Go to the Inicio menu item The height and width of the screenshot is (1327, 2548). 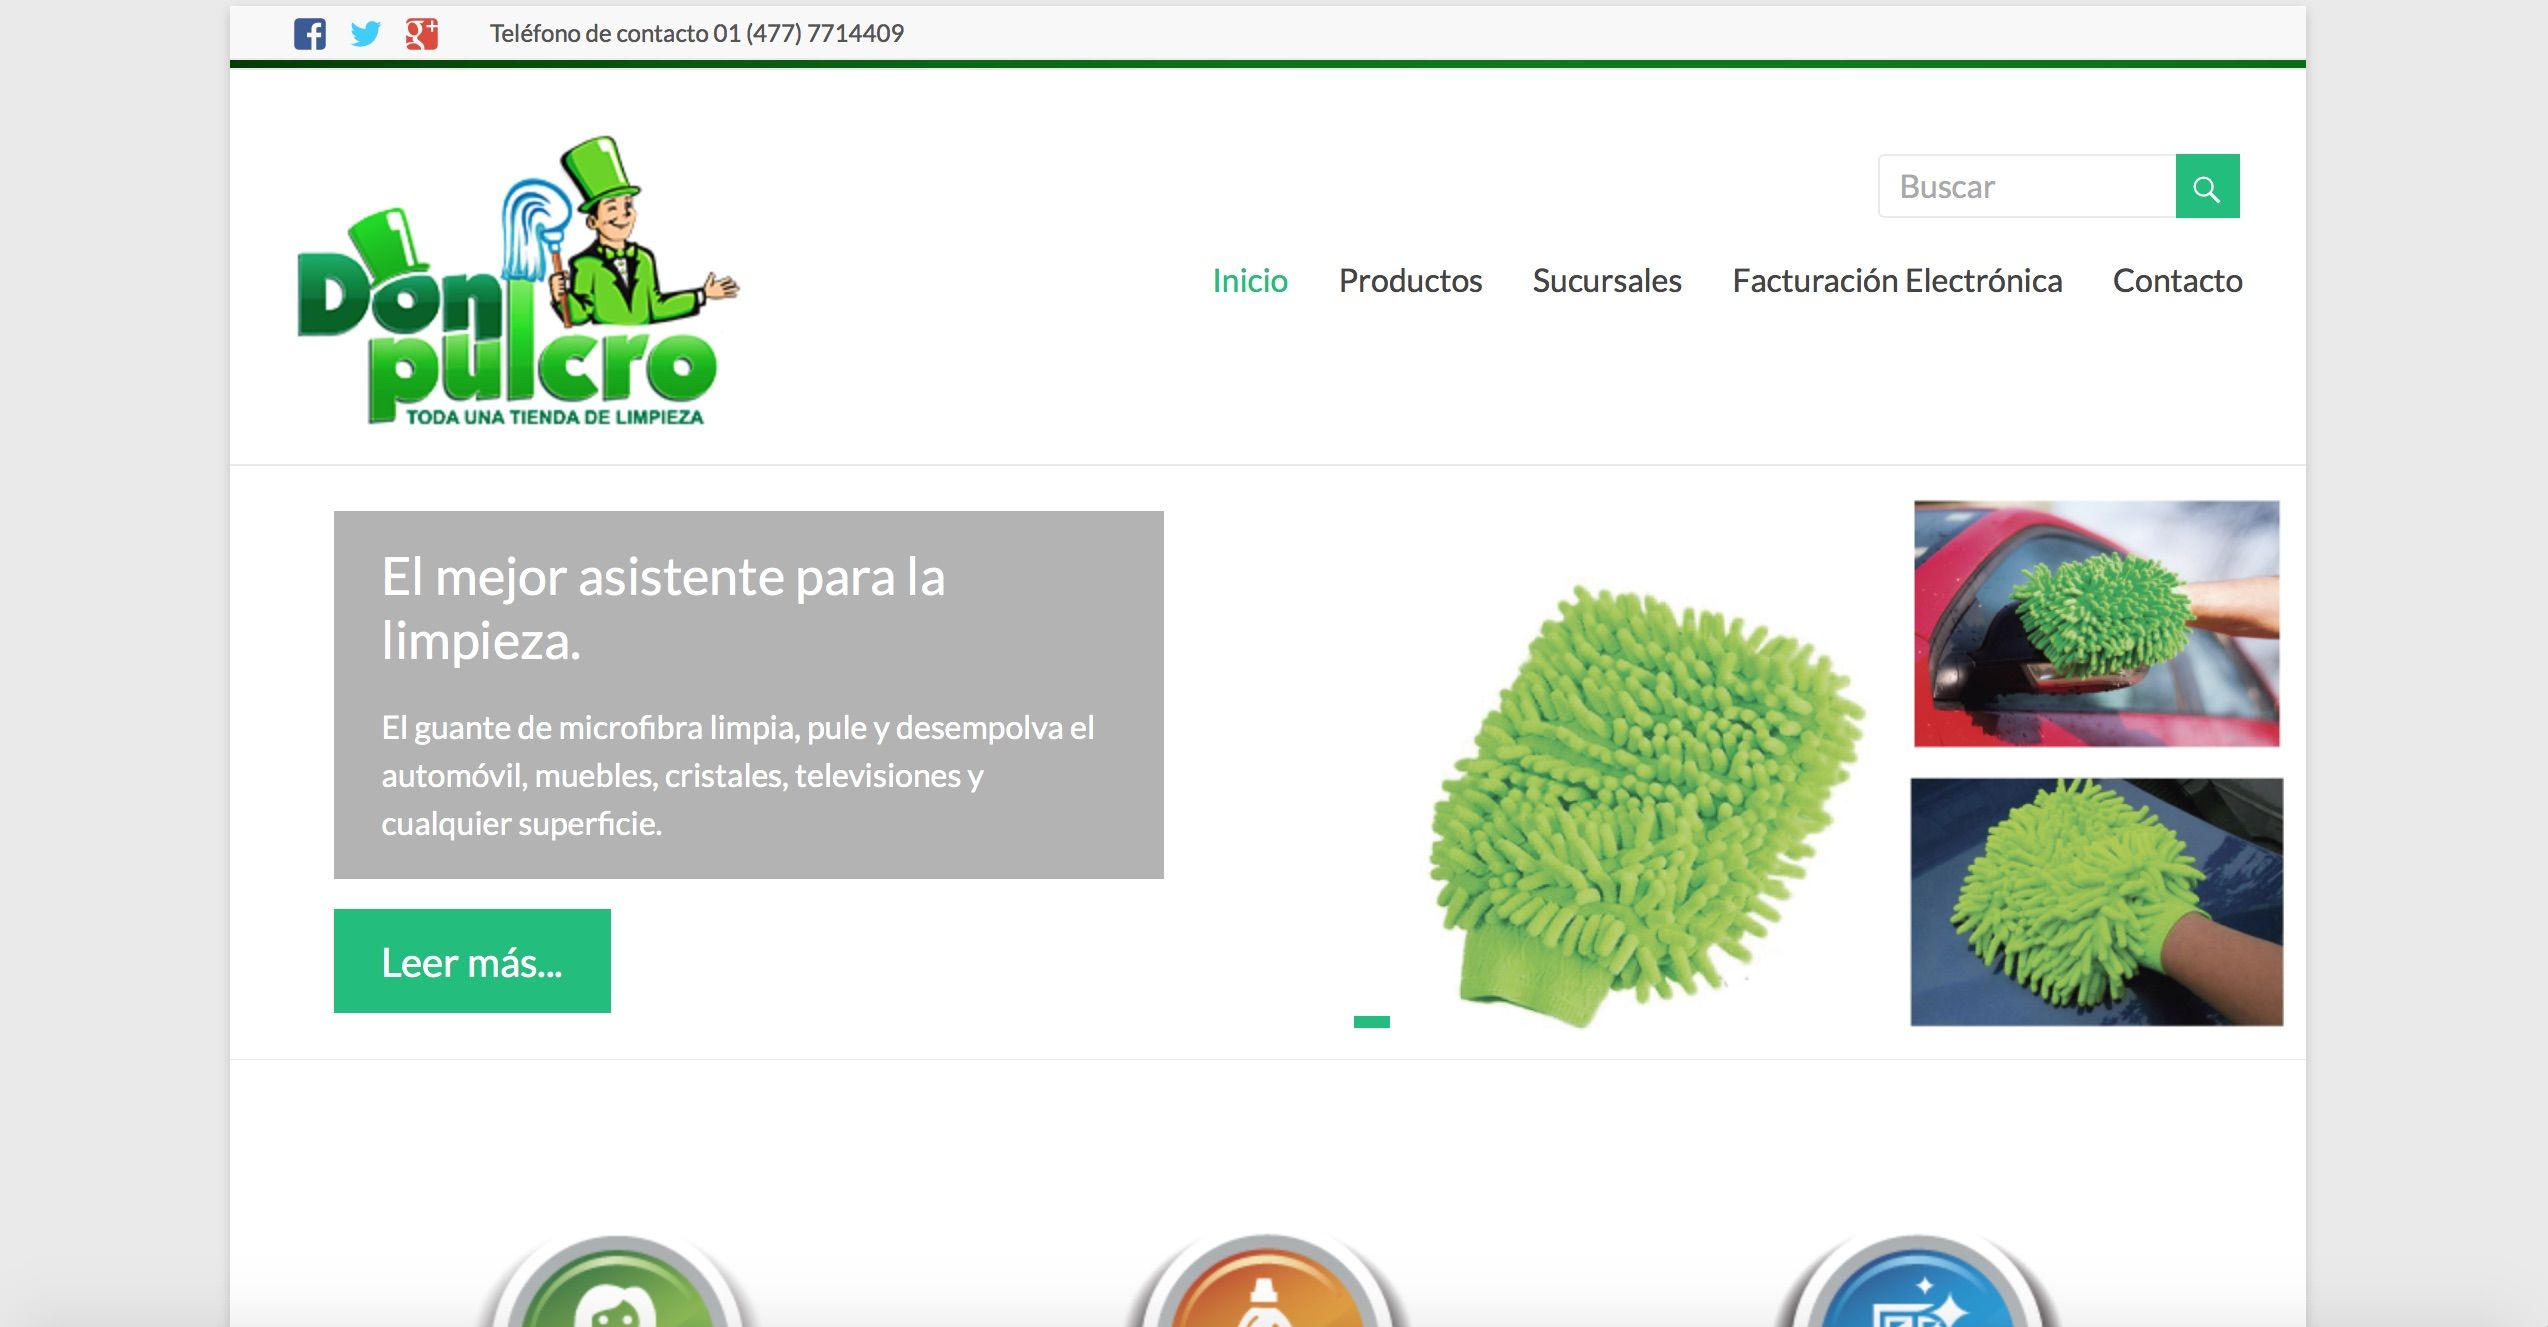[1249, 281]
